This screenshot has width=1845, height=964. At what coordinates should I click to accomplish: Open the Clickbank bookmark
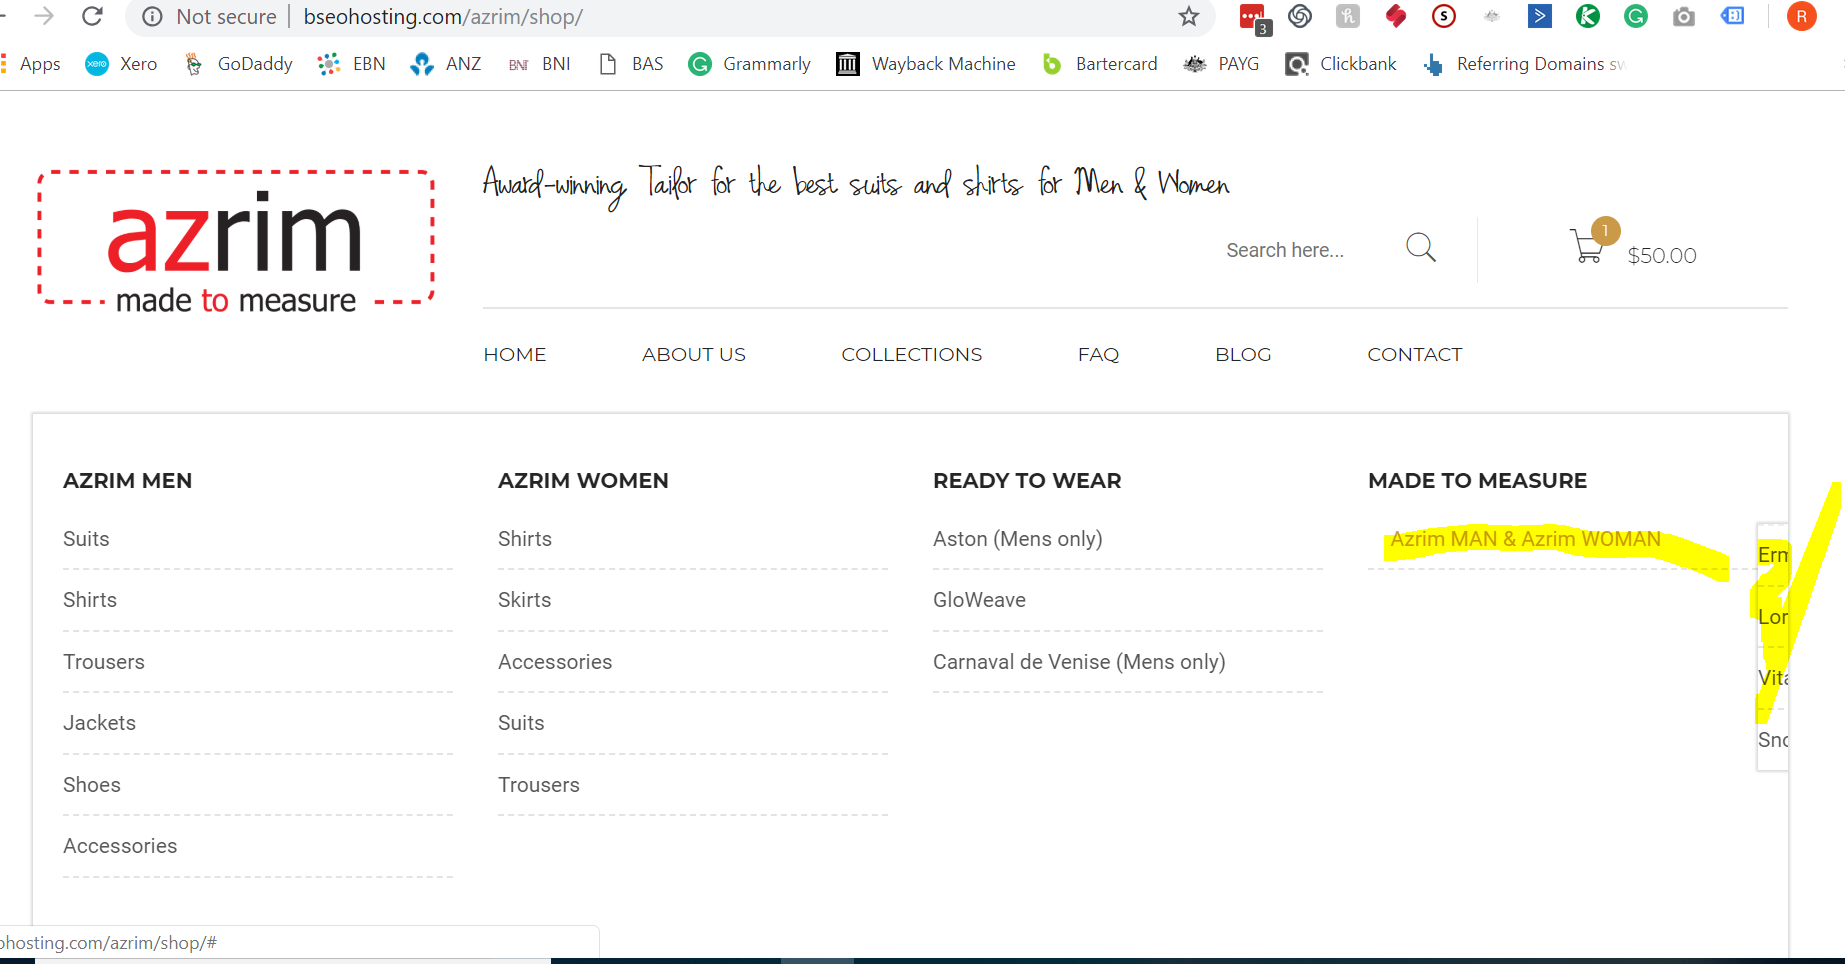tap(1341, 64)
